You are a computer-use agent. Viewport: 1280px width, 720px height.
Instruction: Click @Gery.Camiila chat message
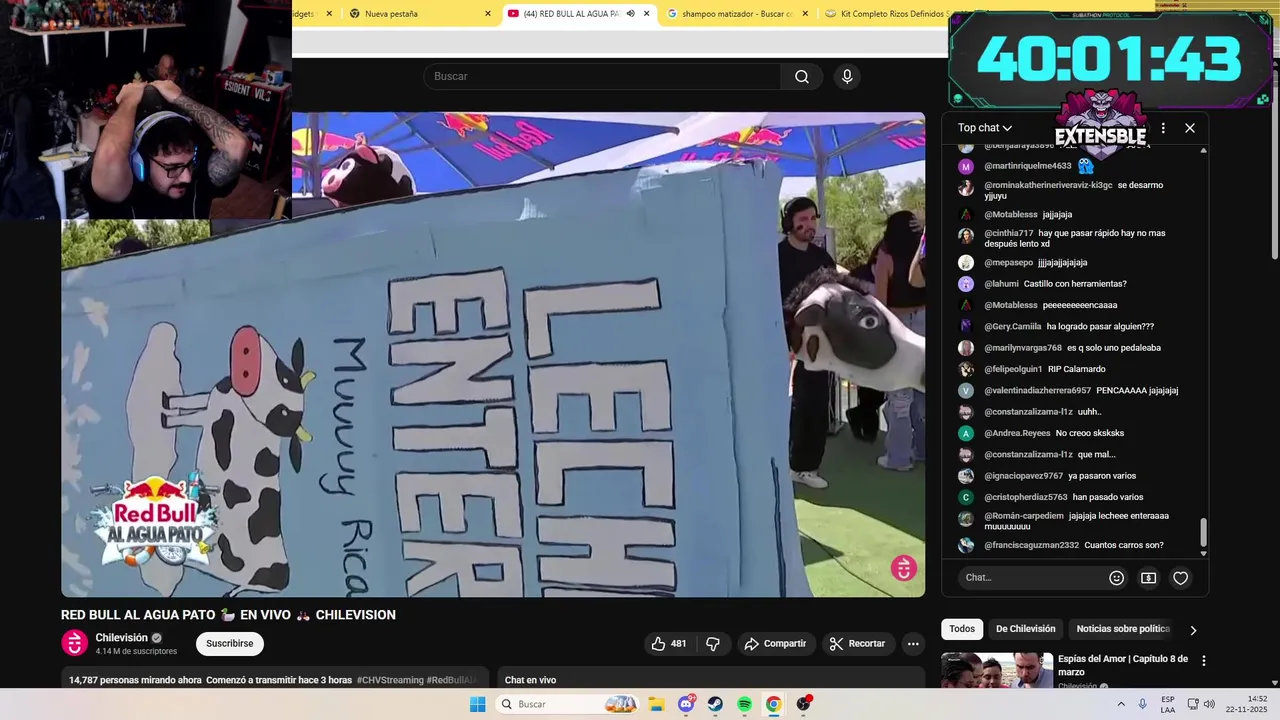point(1068,327)
